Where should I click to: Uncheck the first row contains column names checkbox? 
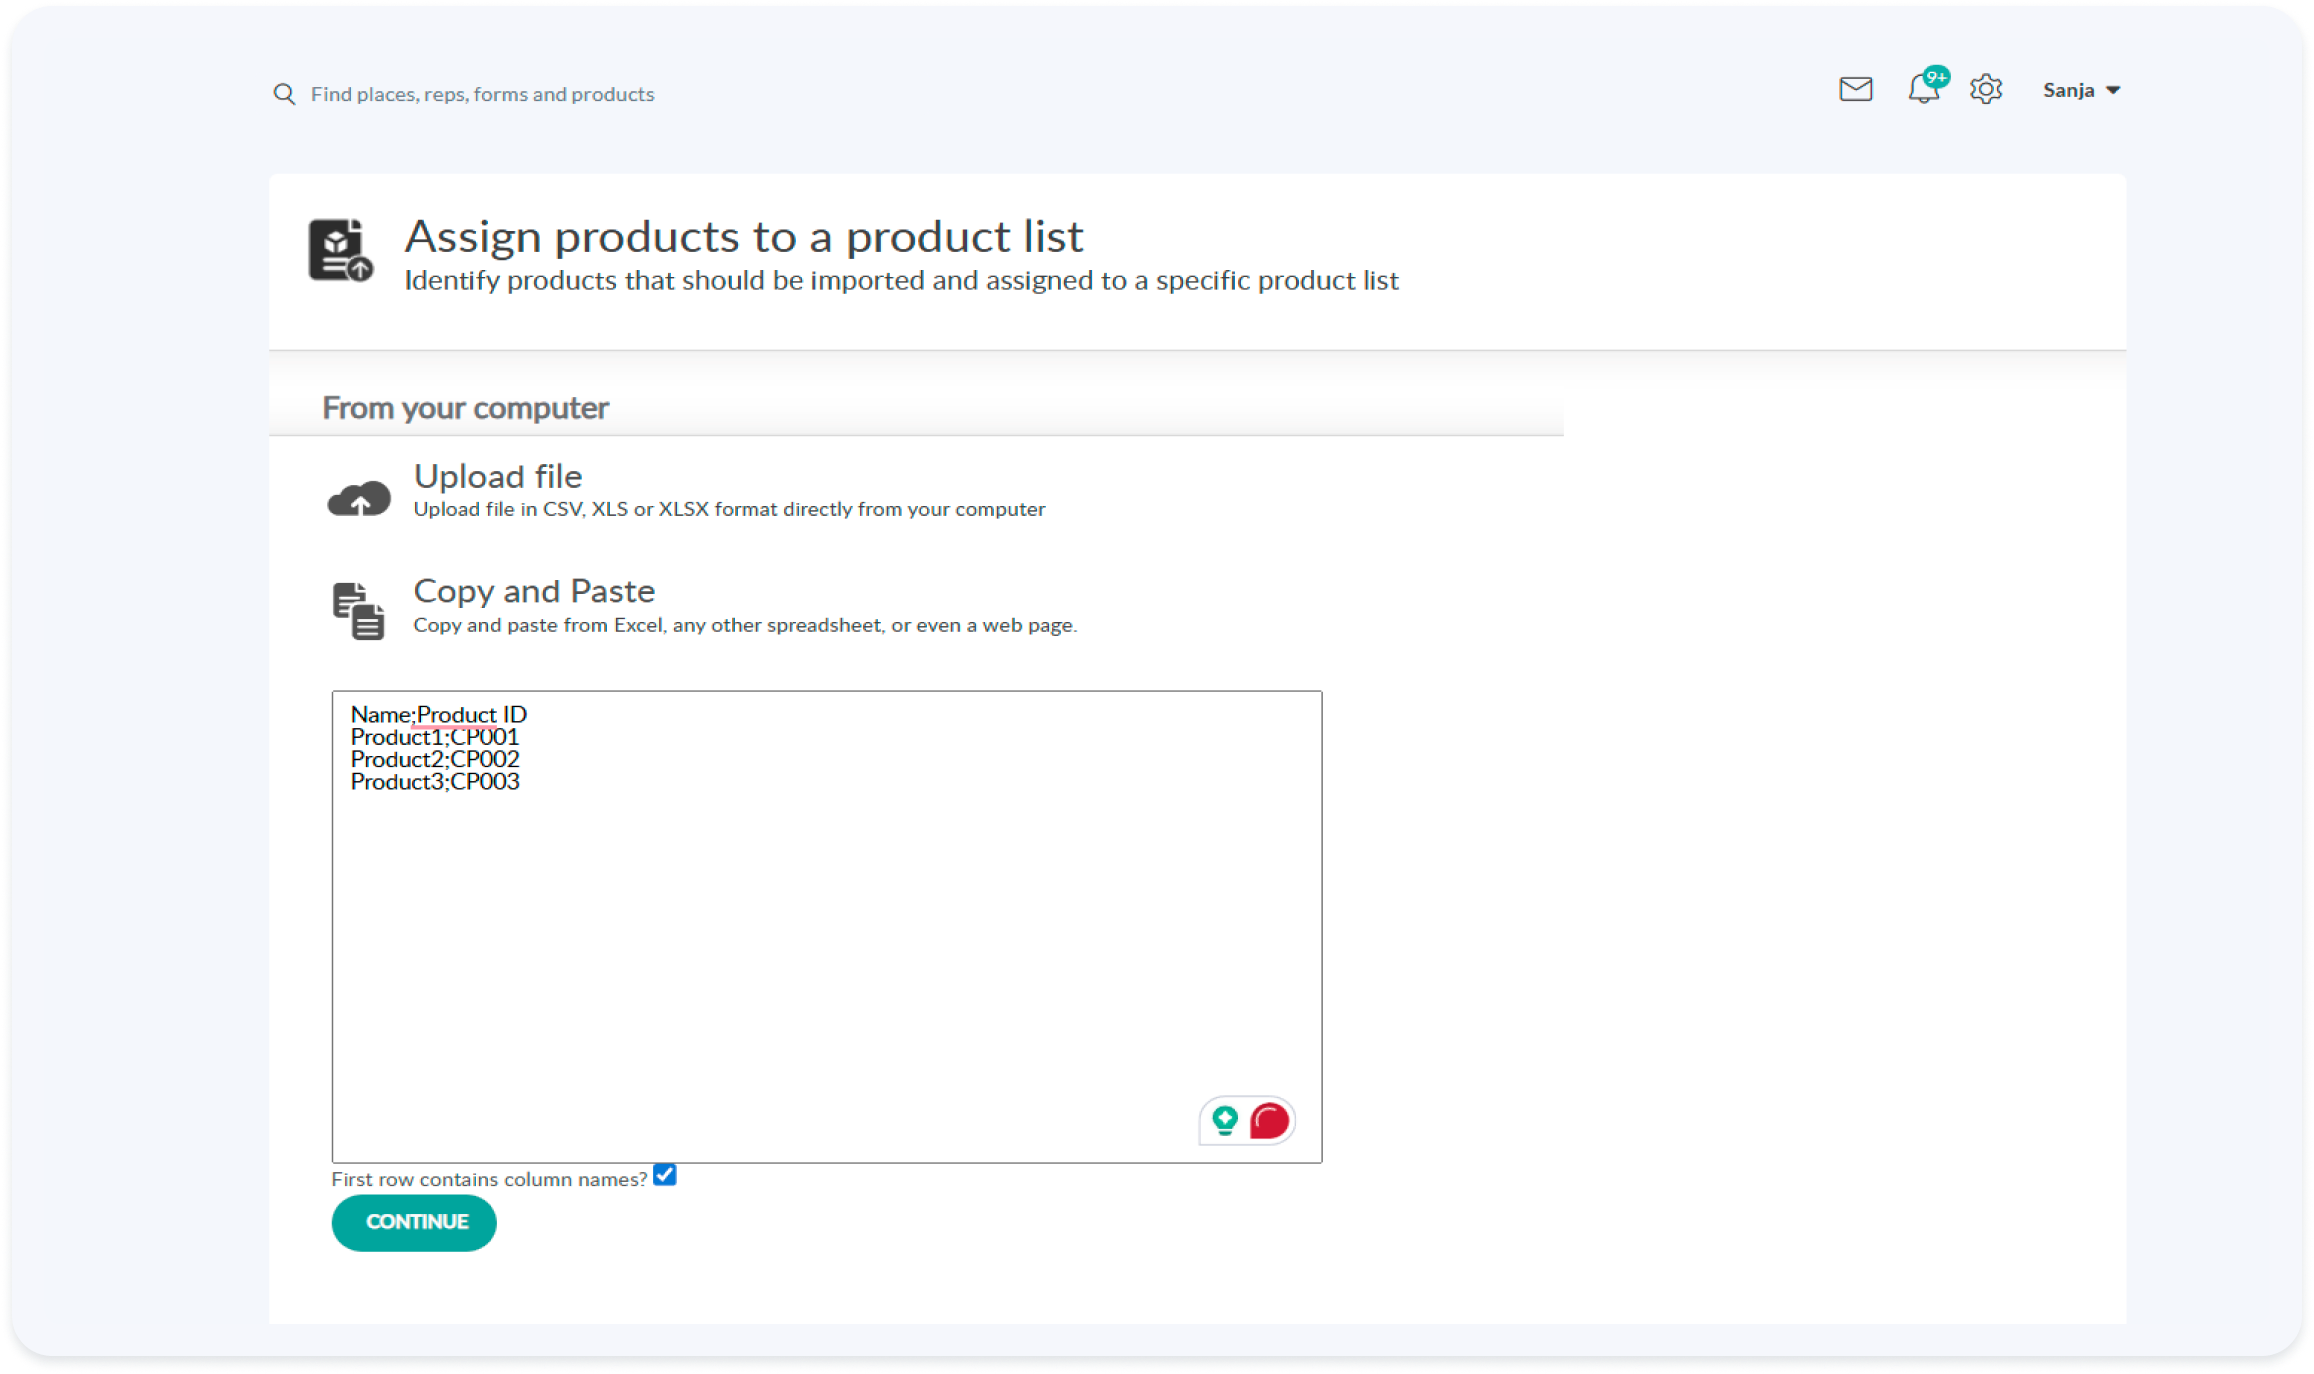[x=665, y=1175]
